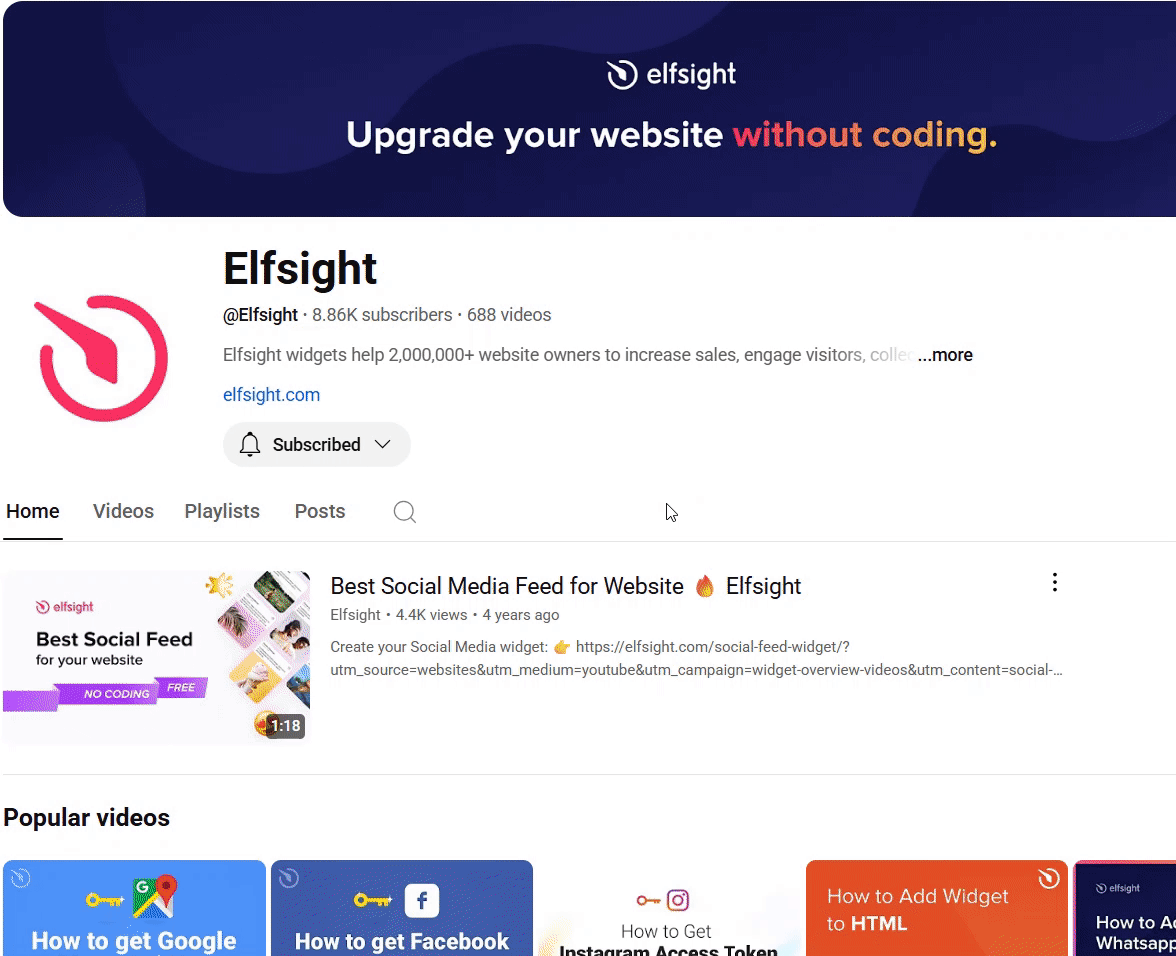Click the Instagram icon on the Access Token thumbnail
1176x956 pixels.
(678, 900)
